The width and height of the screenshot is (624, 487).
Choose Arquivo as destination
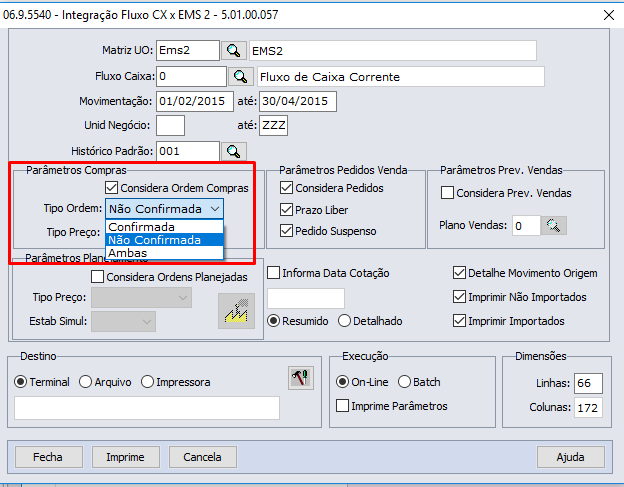pos(86,382)
